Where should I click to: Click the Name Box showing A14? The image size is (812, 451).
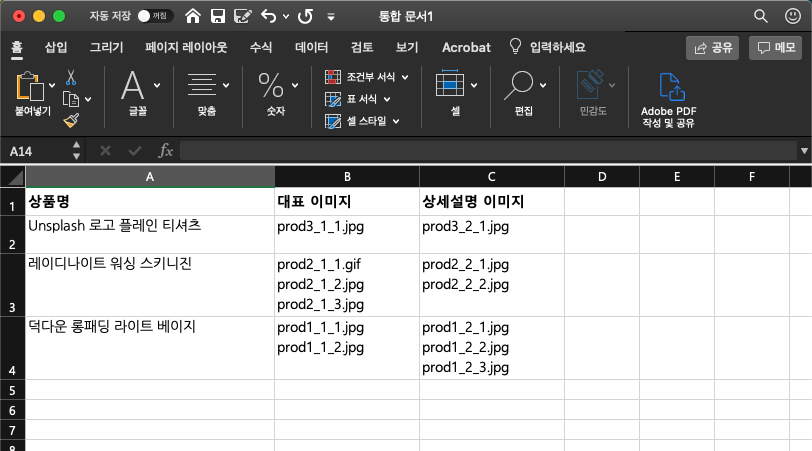(35, 150)
